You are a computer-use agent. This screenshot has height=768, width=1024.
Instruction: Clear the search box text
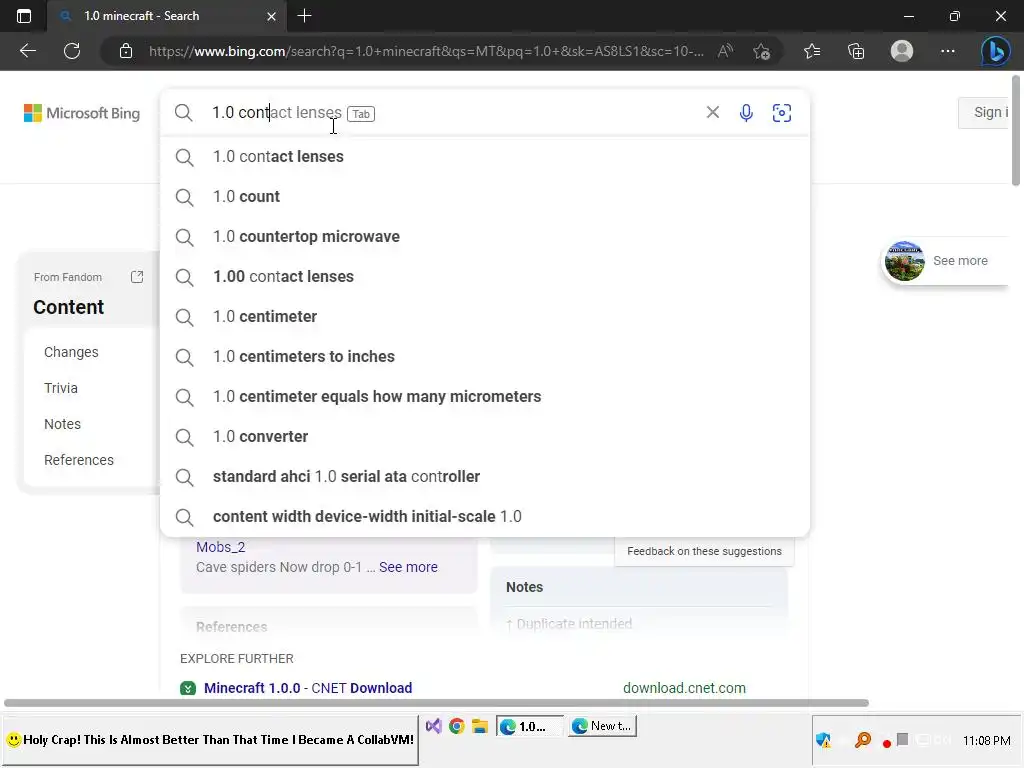[712, 112]
